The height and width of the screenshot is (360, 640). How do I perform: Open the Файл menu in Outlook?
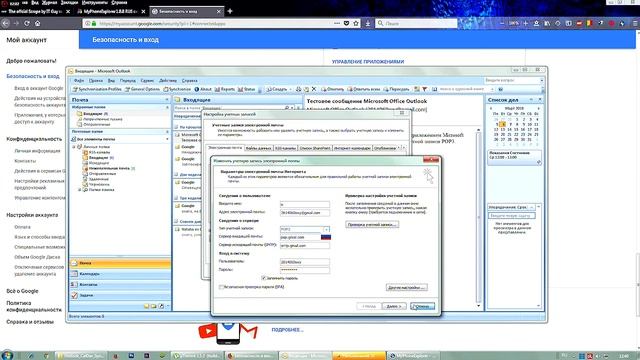tap(79, 81)
